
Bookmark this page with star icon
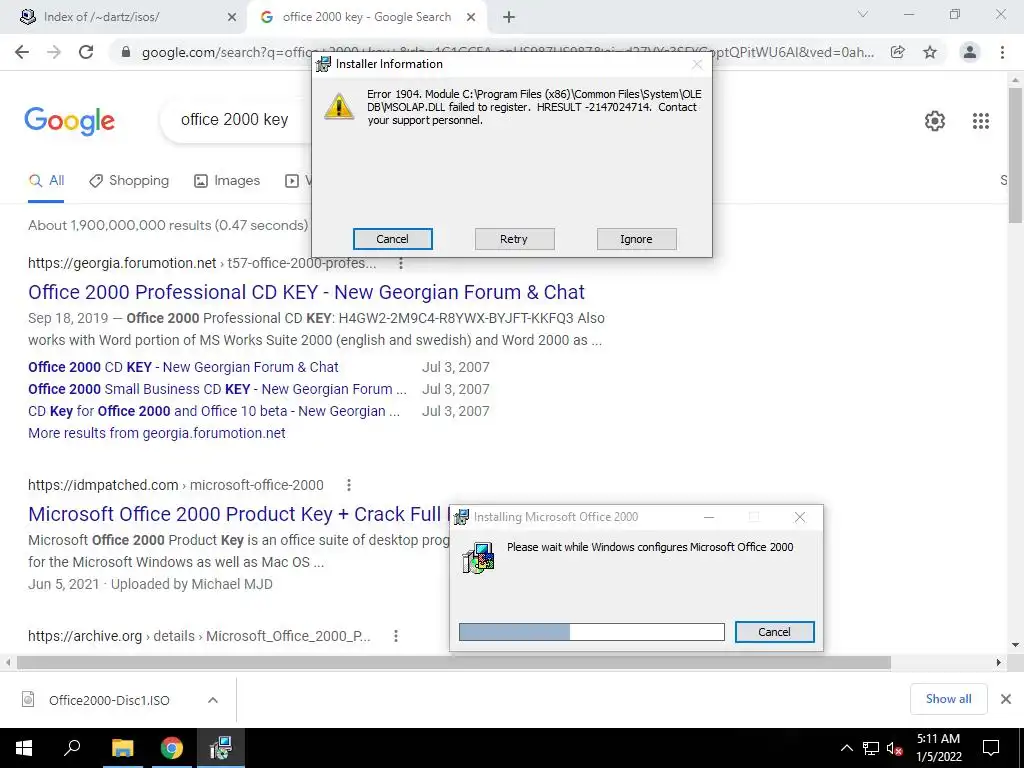(930, 52)
